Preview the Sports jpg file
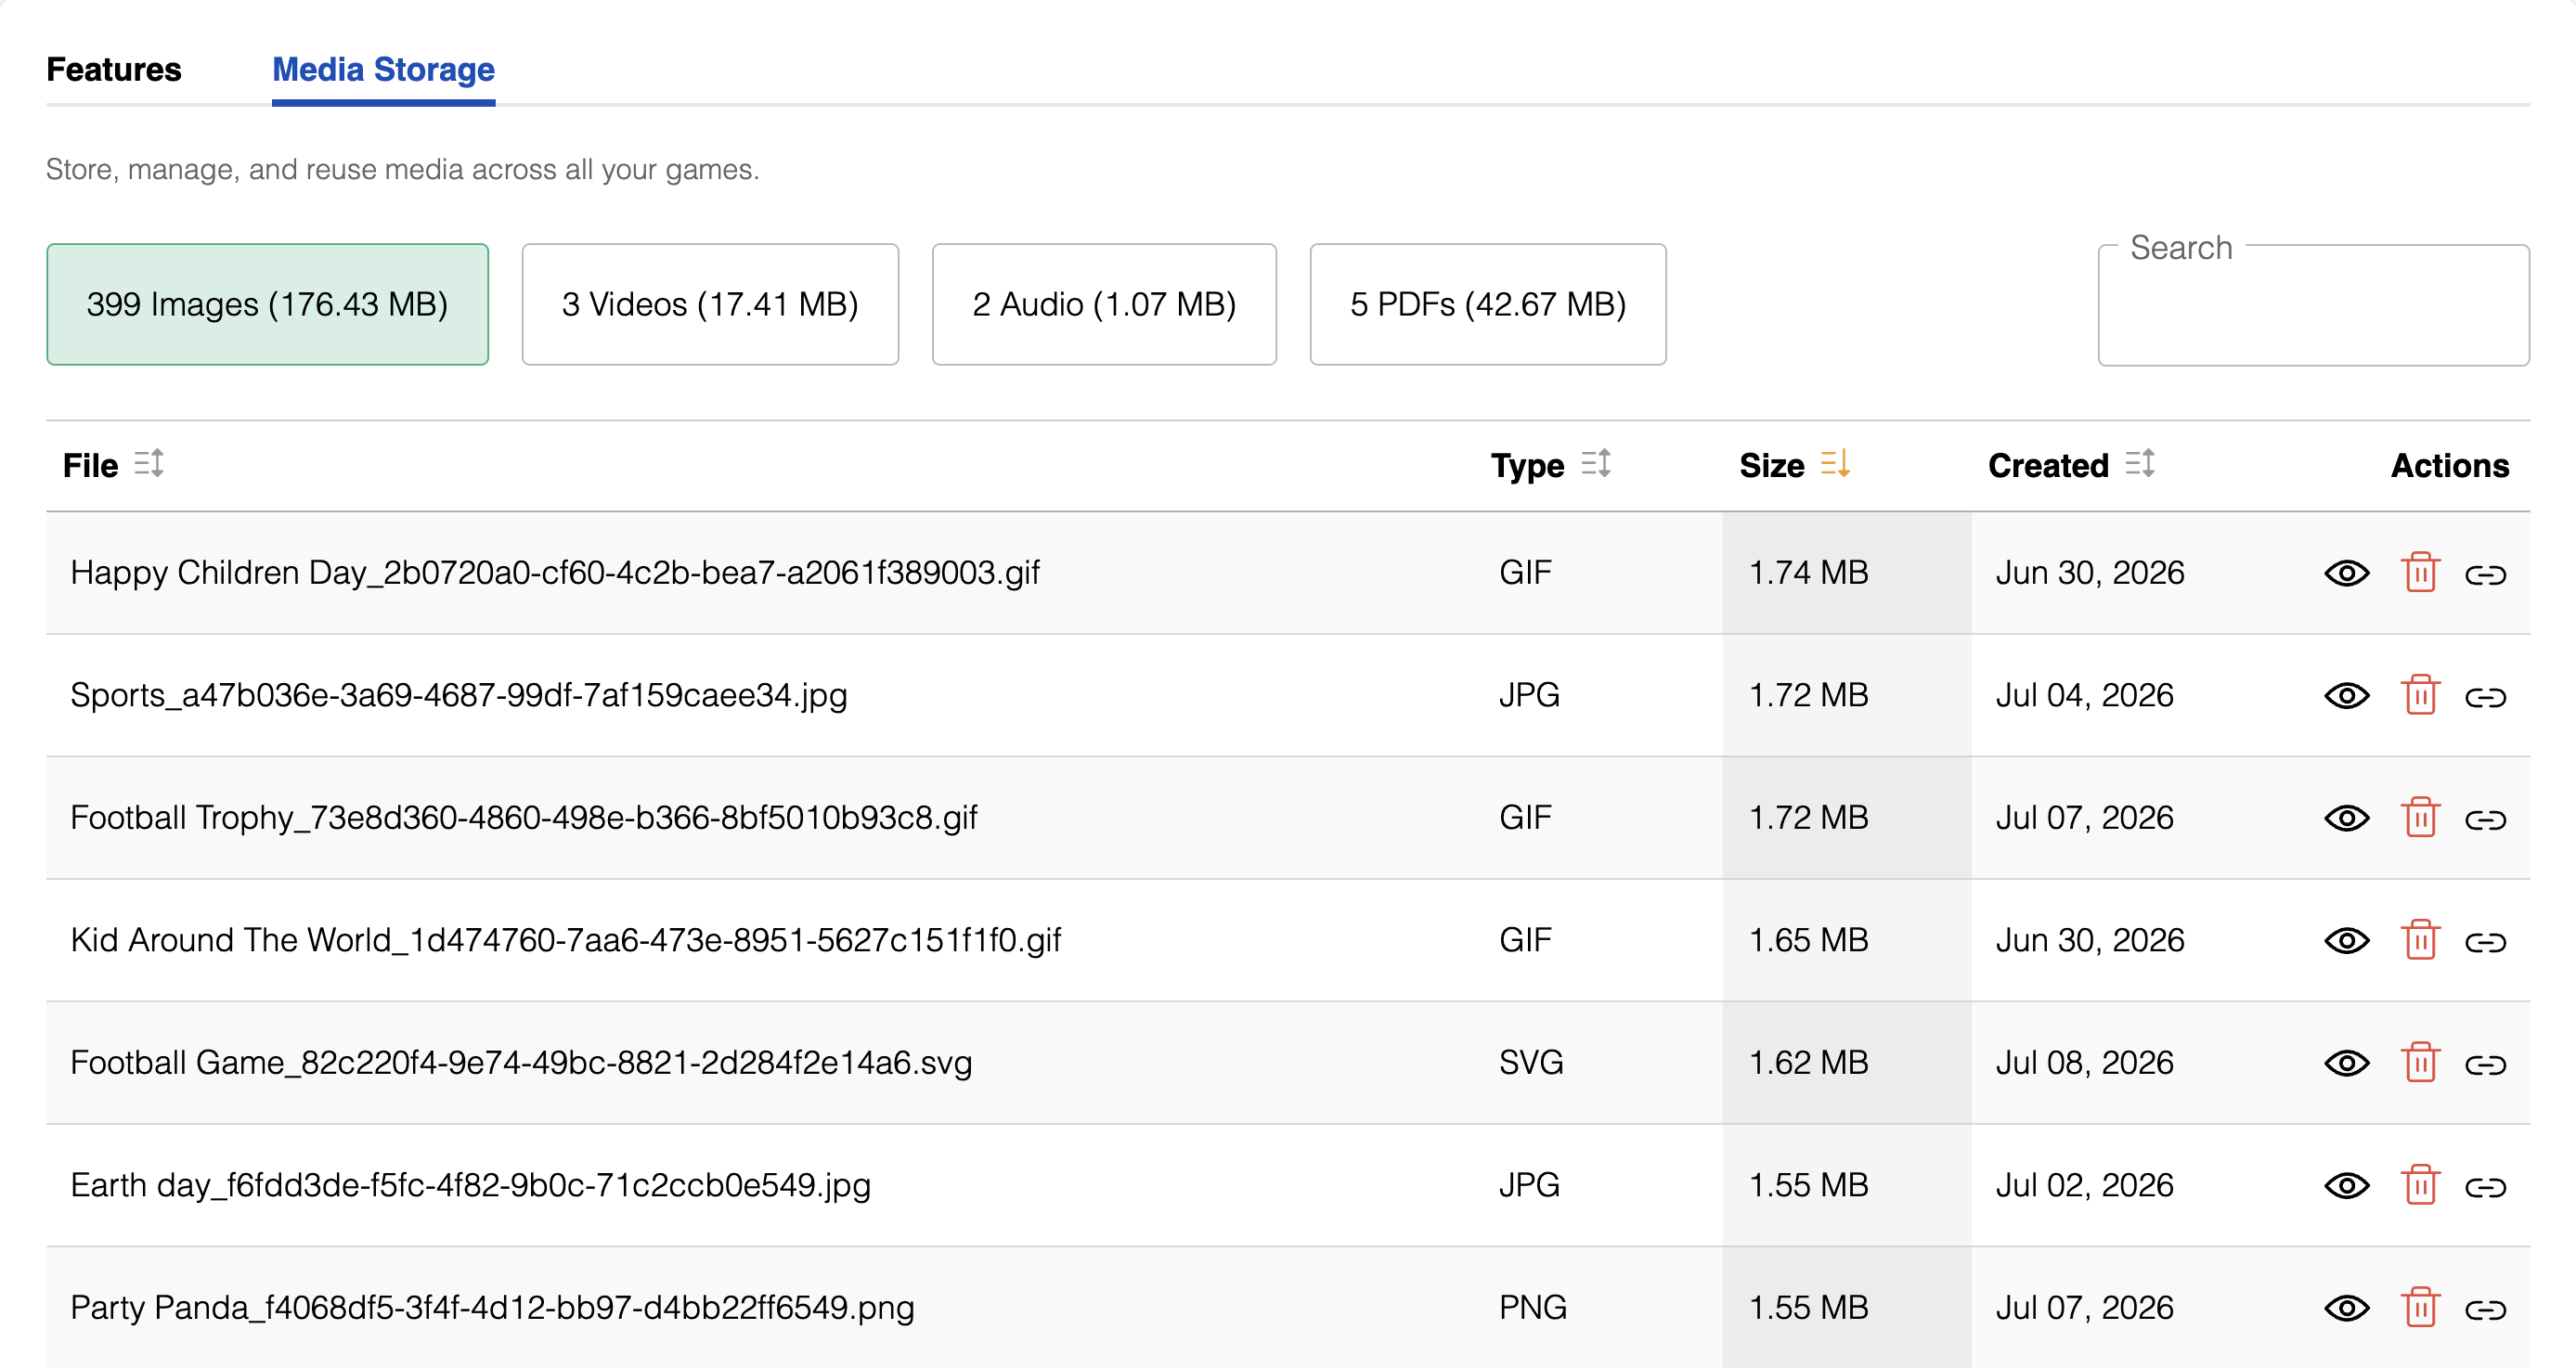 [x=2346, y=695]
